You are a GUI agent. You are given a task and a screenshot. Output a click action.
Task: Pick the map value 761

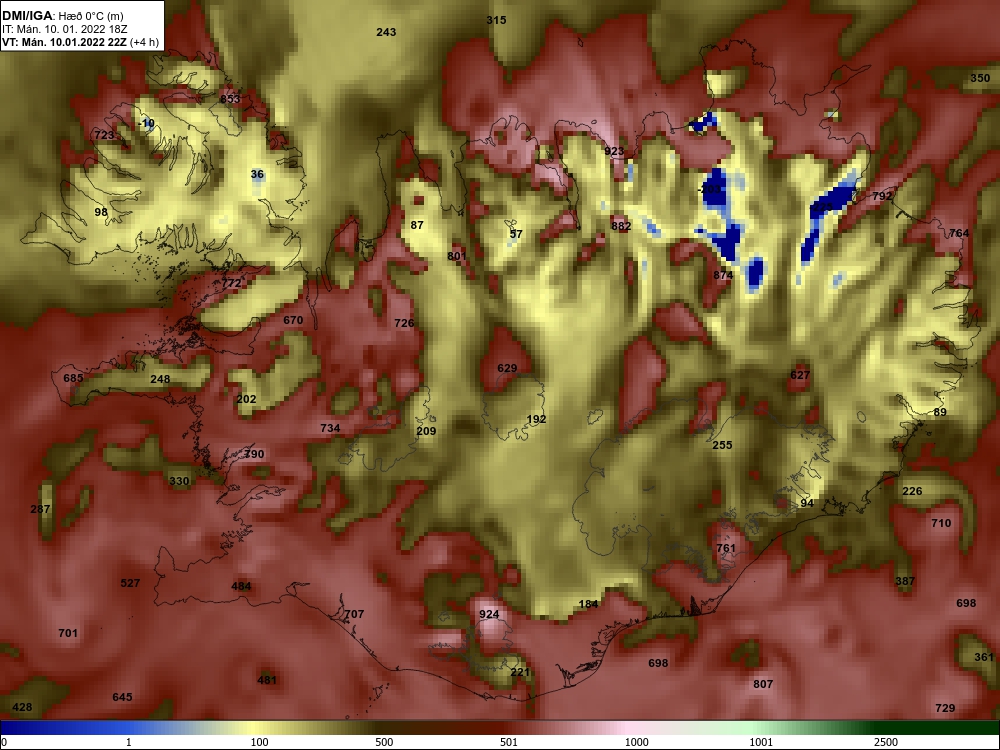tap(726, 548)
